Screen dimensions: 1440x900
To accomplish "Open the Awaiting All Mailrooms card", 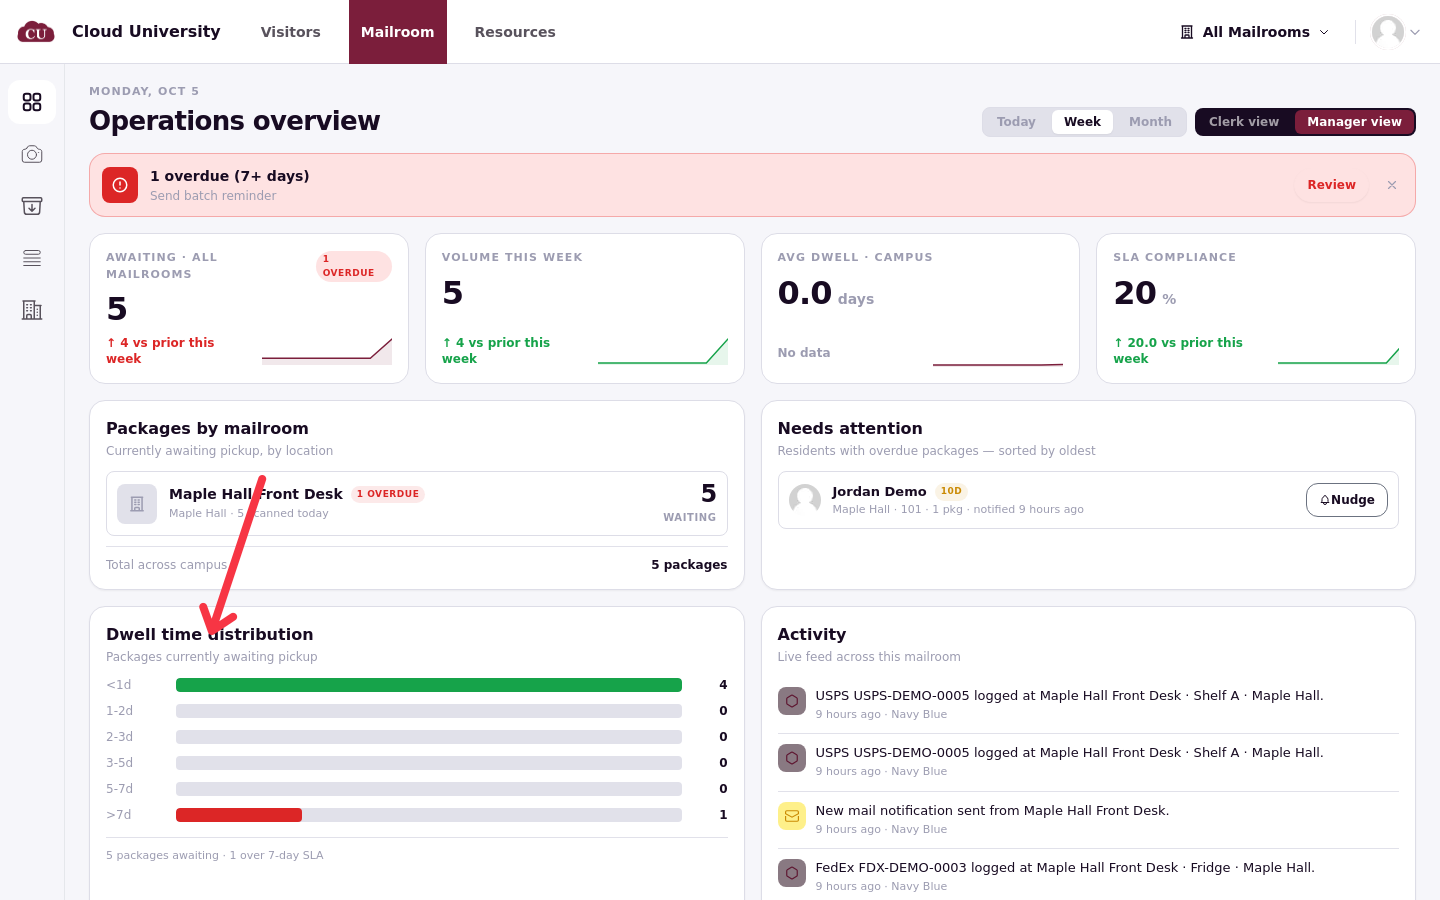I will coord(249,309).
